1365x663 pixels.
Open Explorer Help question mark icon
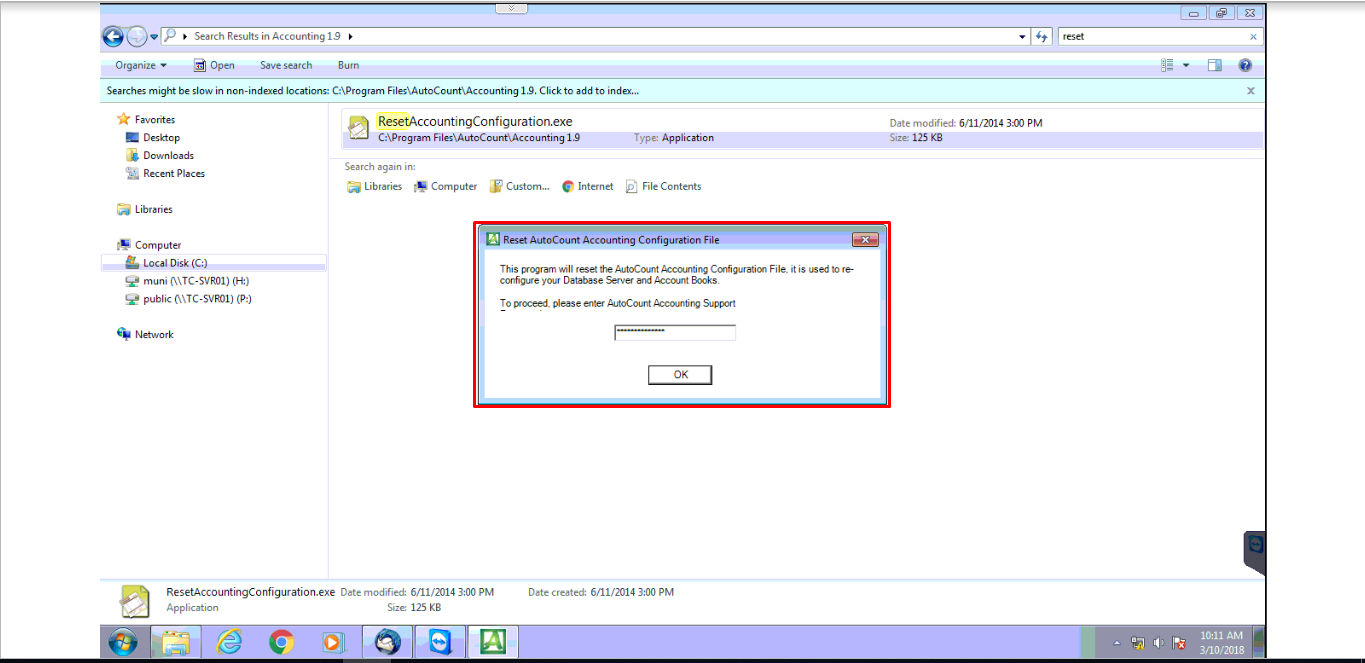[x=1245, y=65]
